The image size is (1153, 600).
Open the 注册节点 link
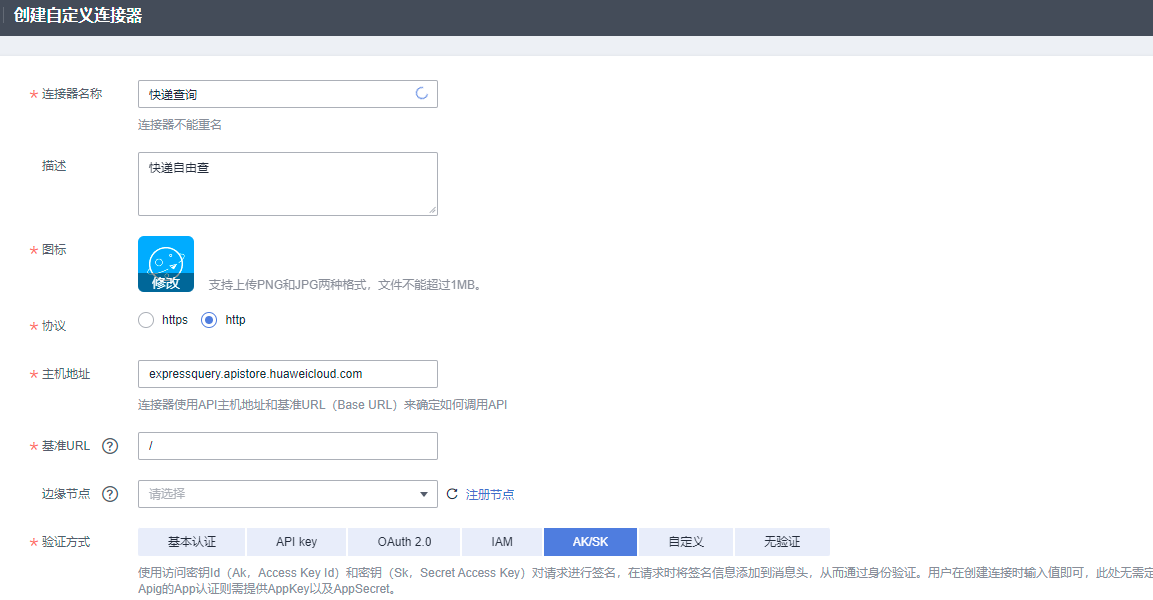490,495
